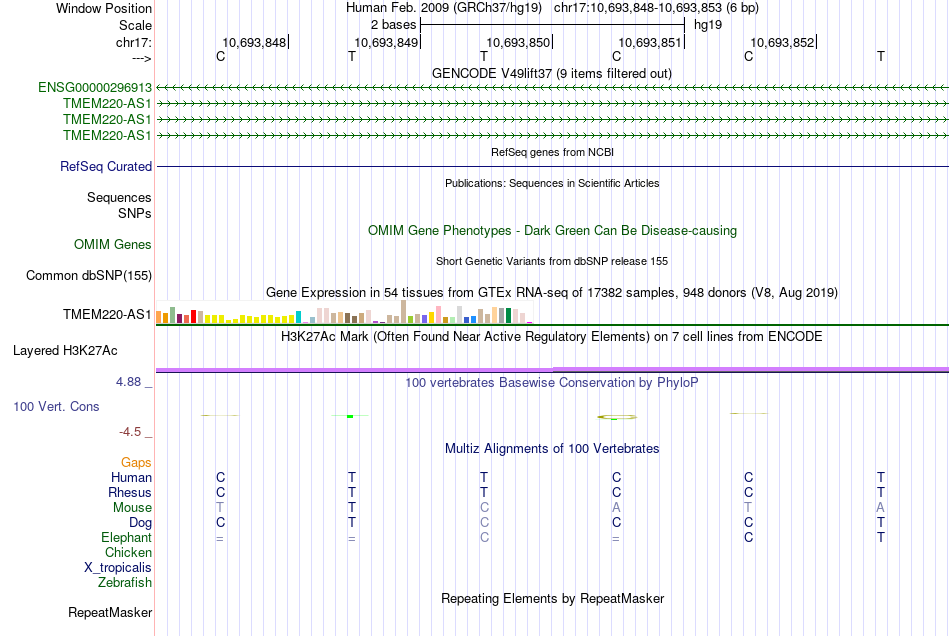950x636 pixels.
Task: Select the Chicken alignment row label
Action: (x=128, y=552)
